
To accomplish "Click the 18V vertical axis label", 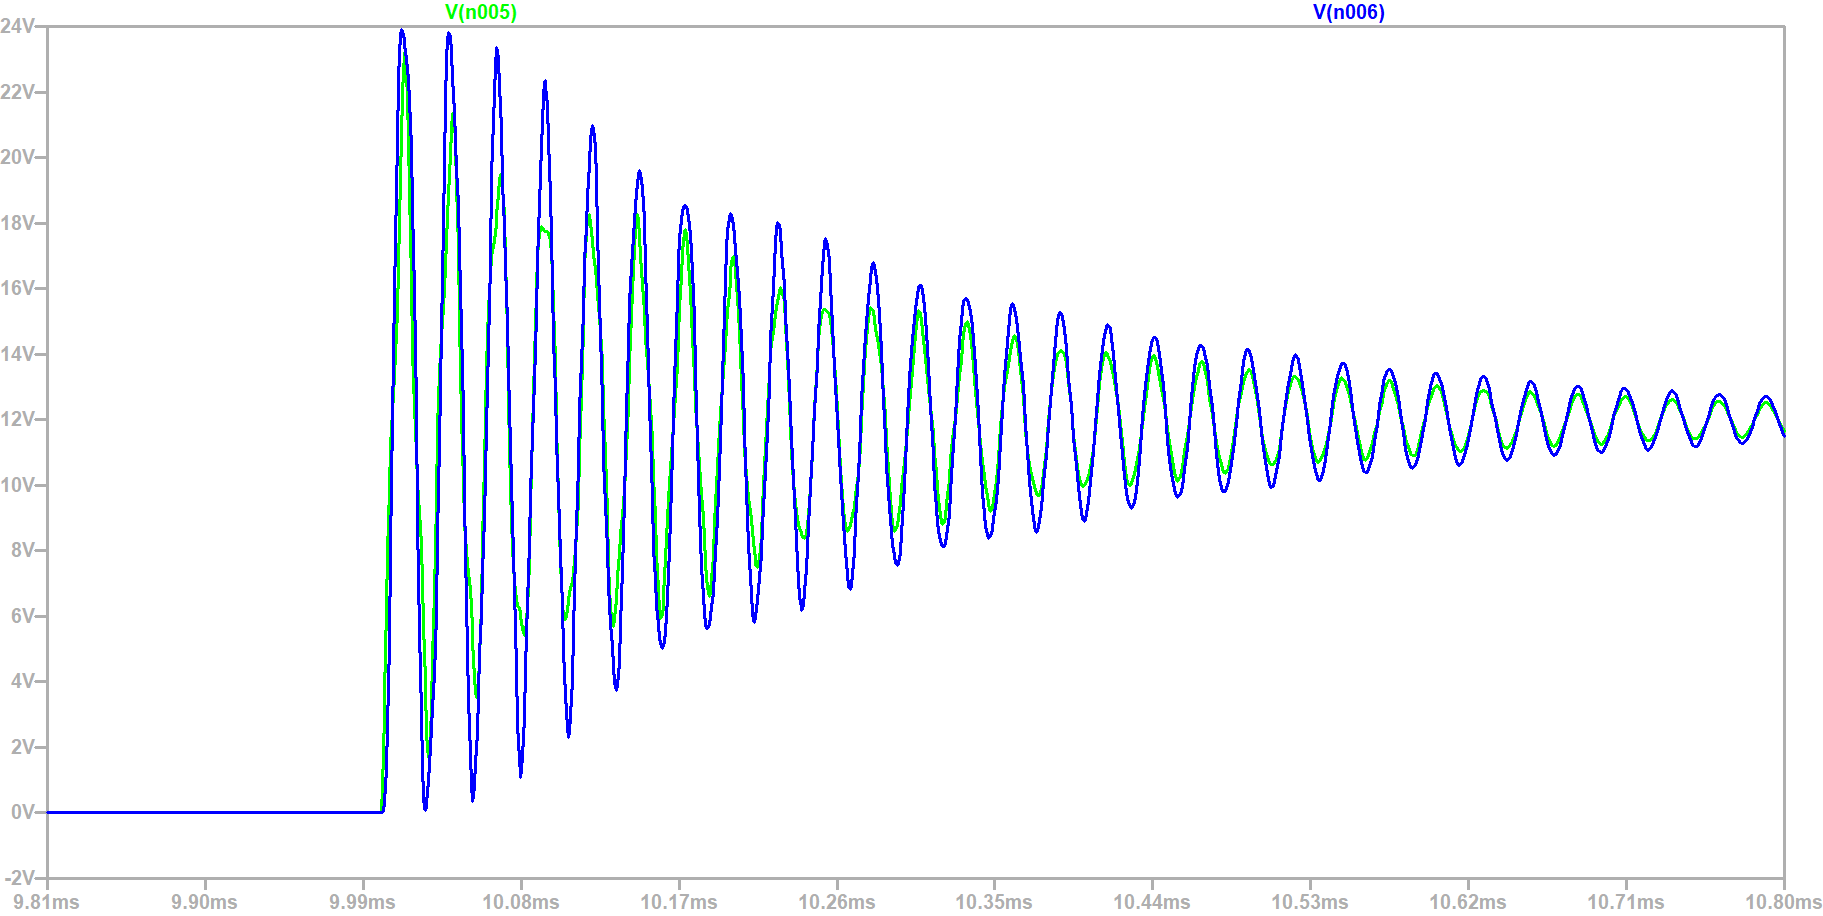I will (x=17, y=223).
